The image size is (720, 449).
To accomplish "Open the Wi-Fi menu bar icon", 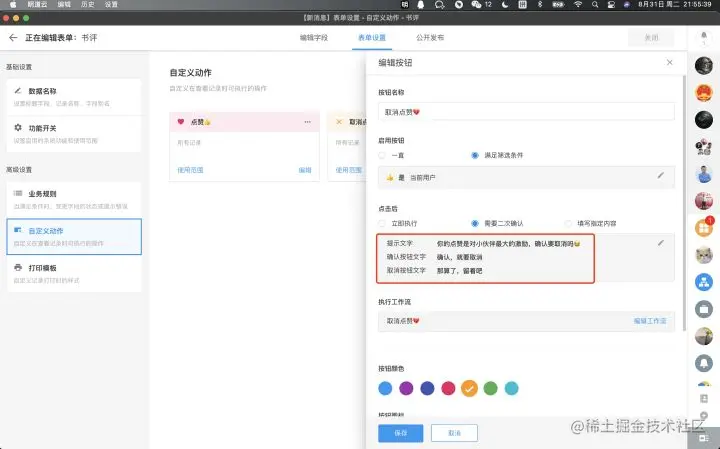I will point(578,5).
